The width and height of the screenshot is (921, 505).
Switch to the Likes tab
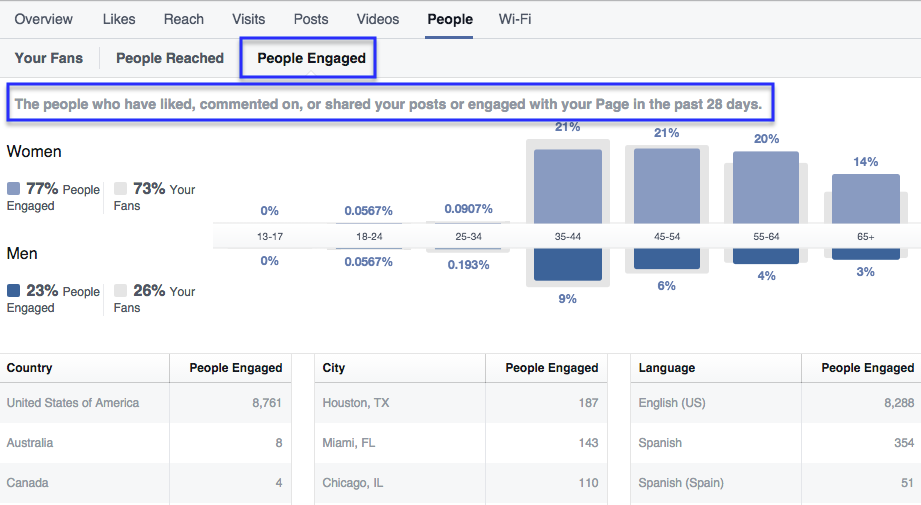coord(119,19)
